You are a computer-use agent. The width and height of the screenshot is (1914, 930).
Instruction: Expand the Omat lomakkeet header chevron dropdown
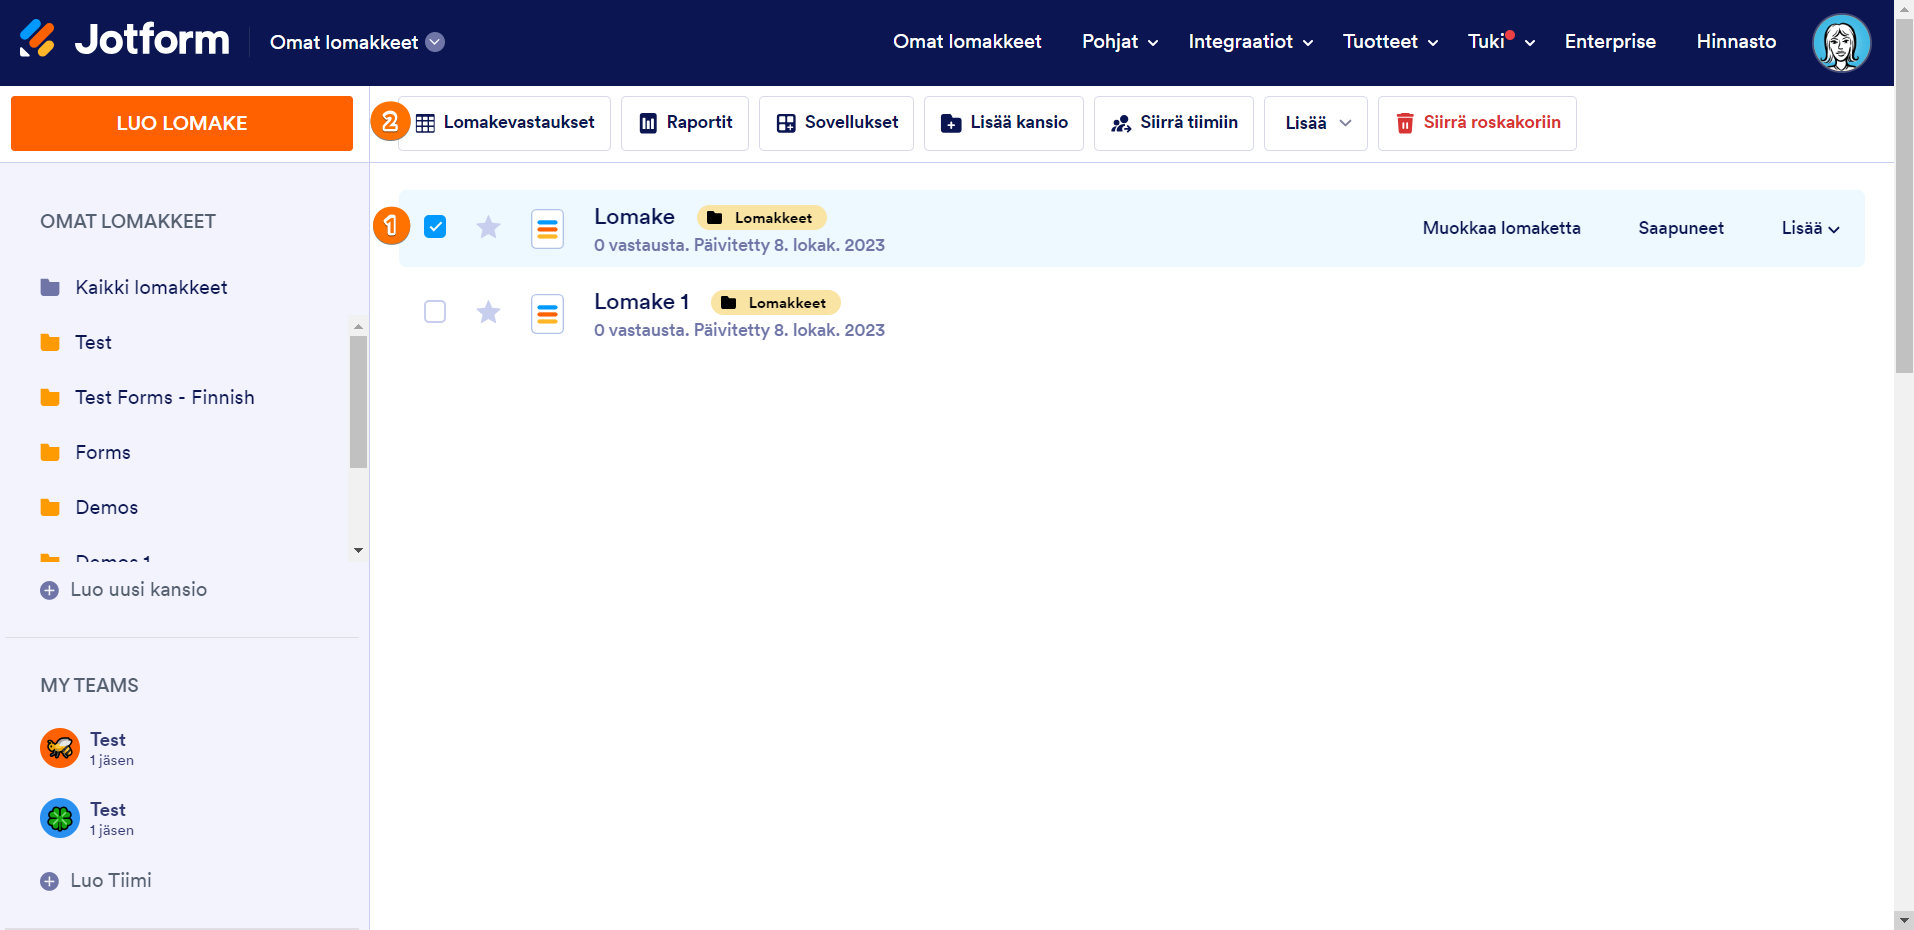pyautogui.click(x=435, y=42)
